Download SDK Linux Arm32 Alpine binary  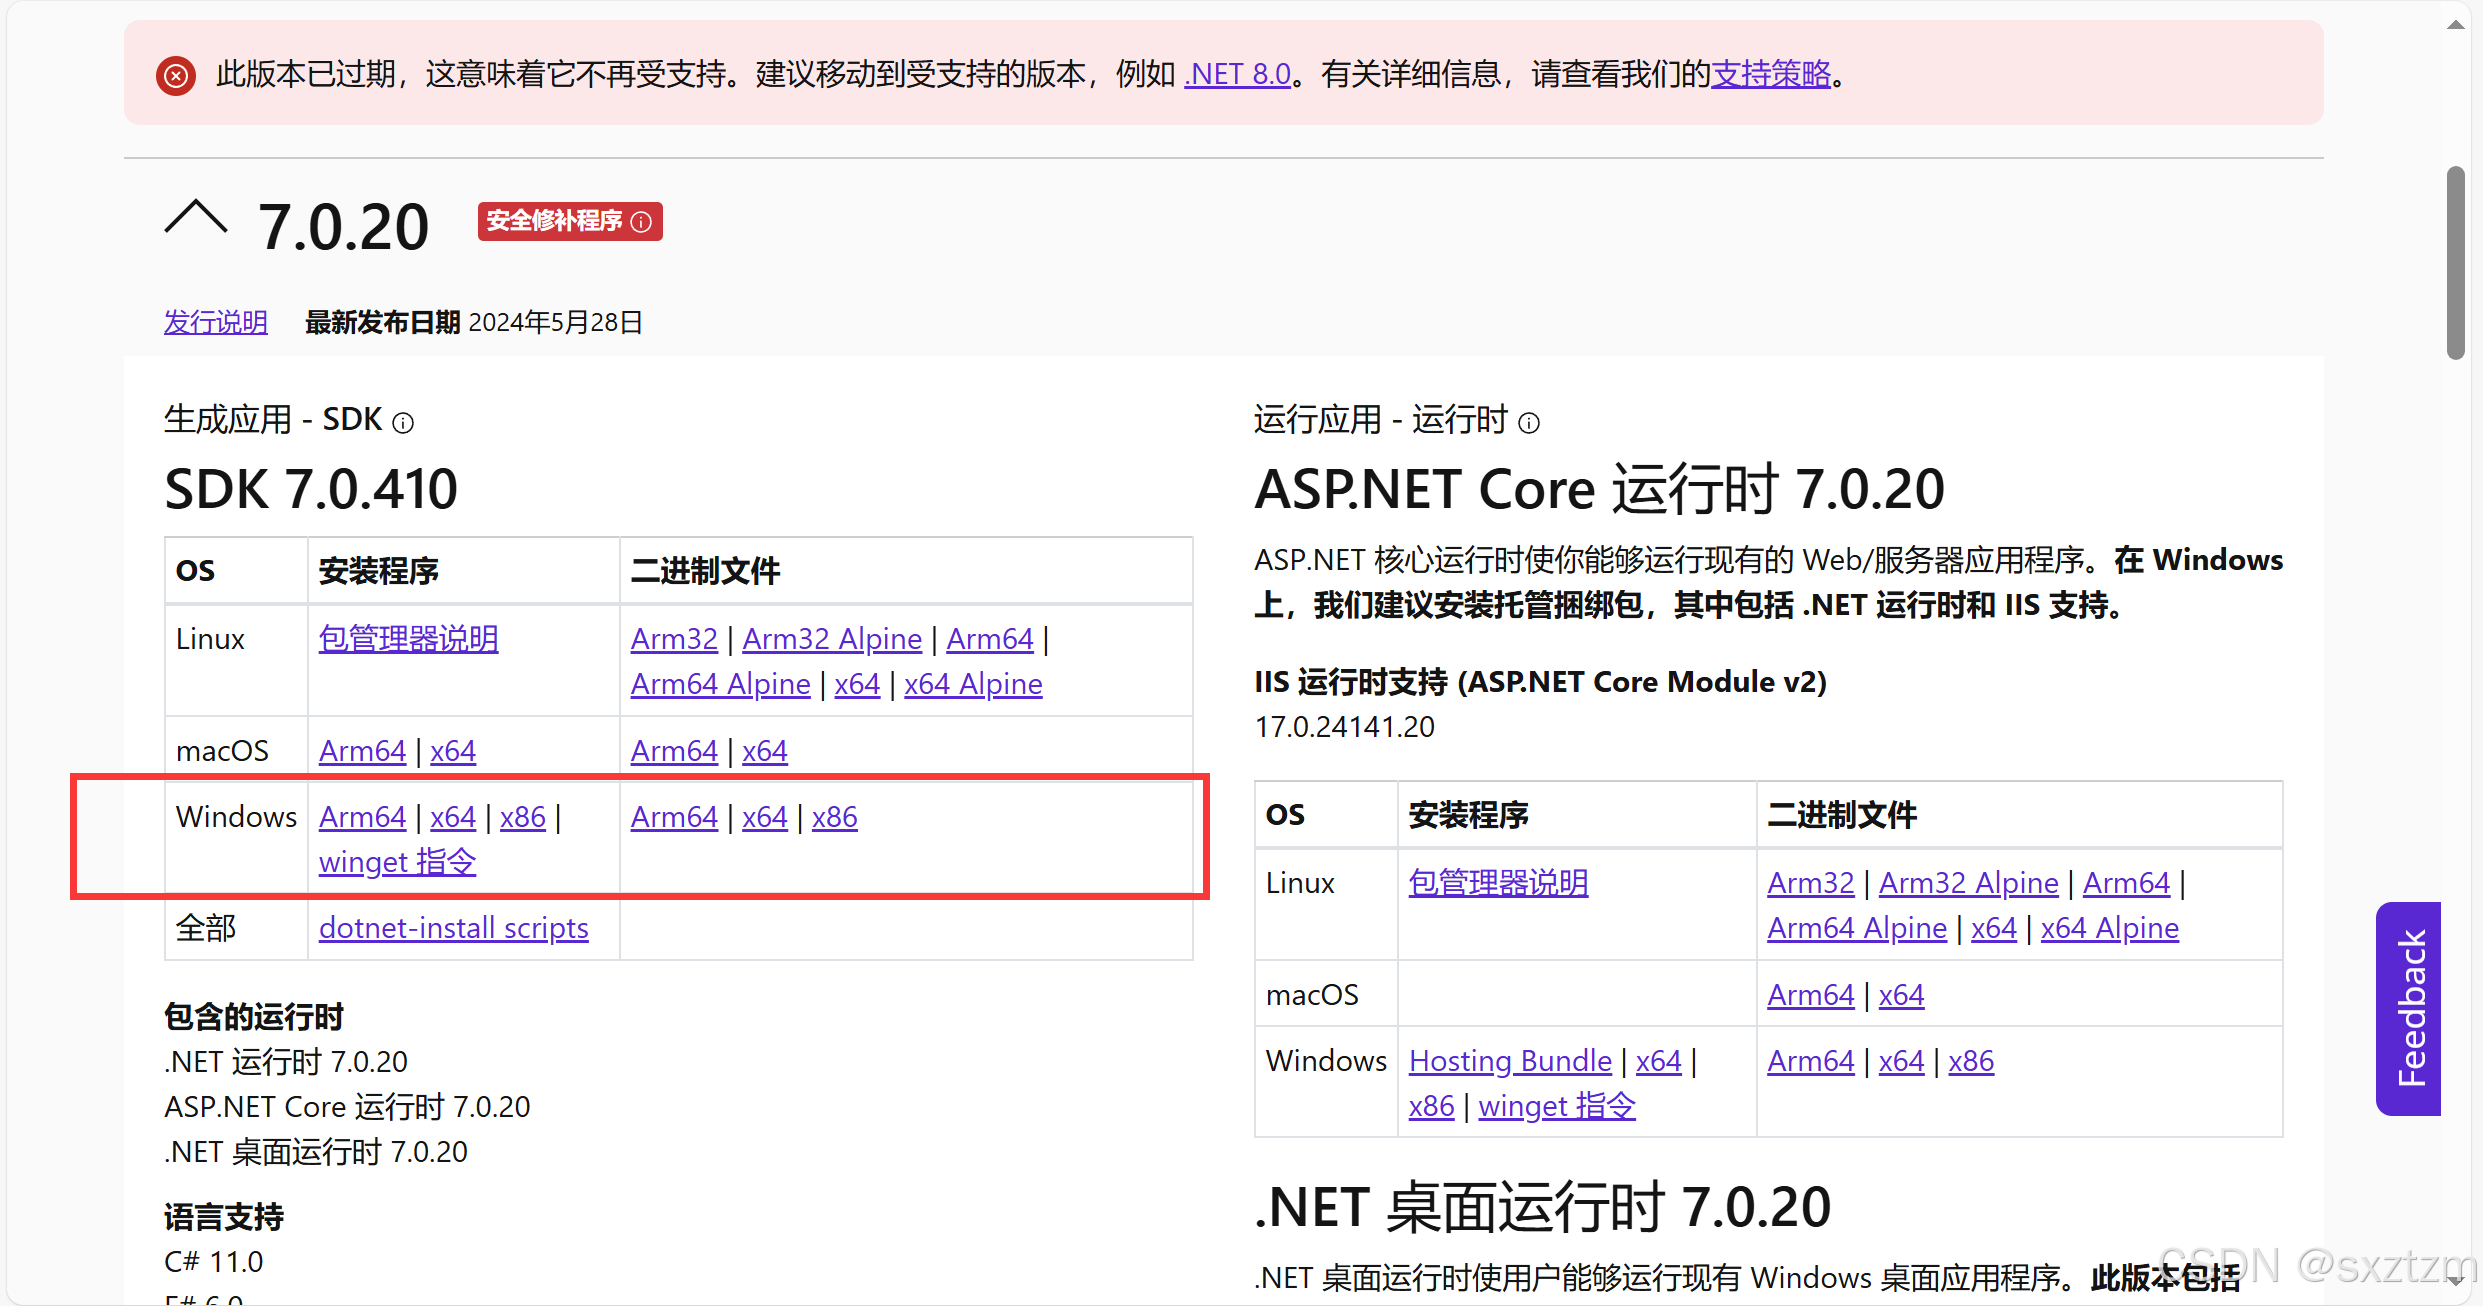(832, 638)
